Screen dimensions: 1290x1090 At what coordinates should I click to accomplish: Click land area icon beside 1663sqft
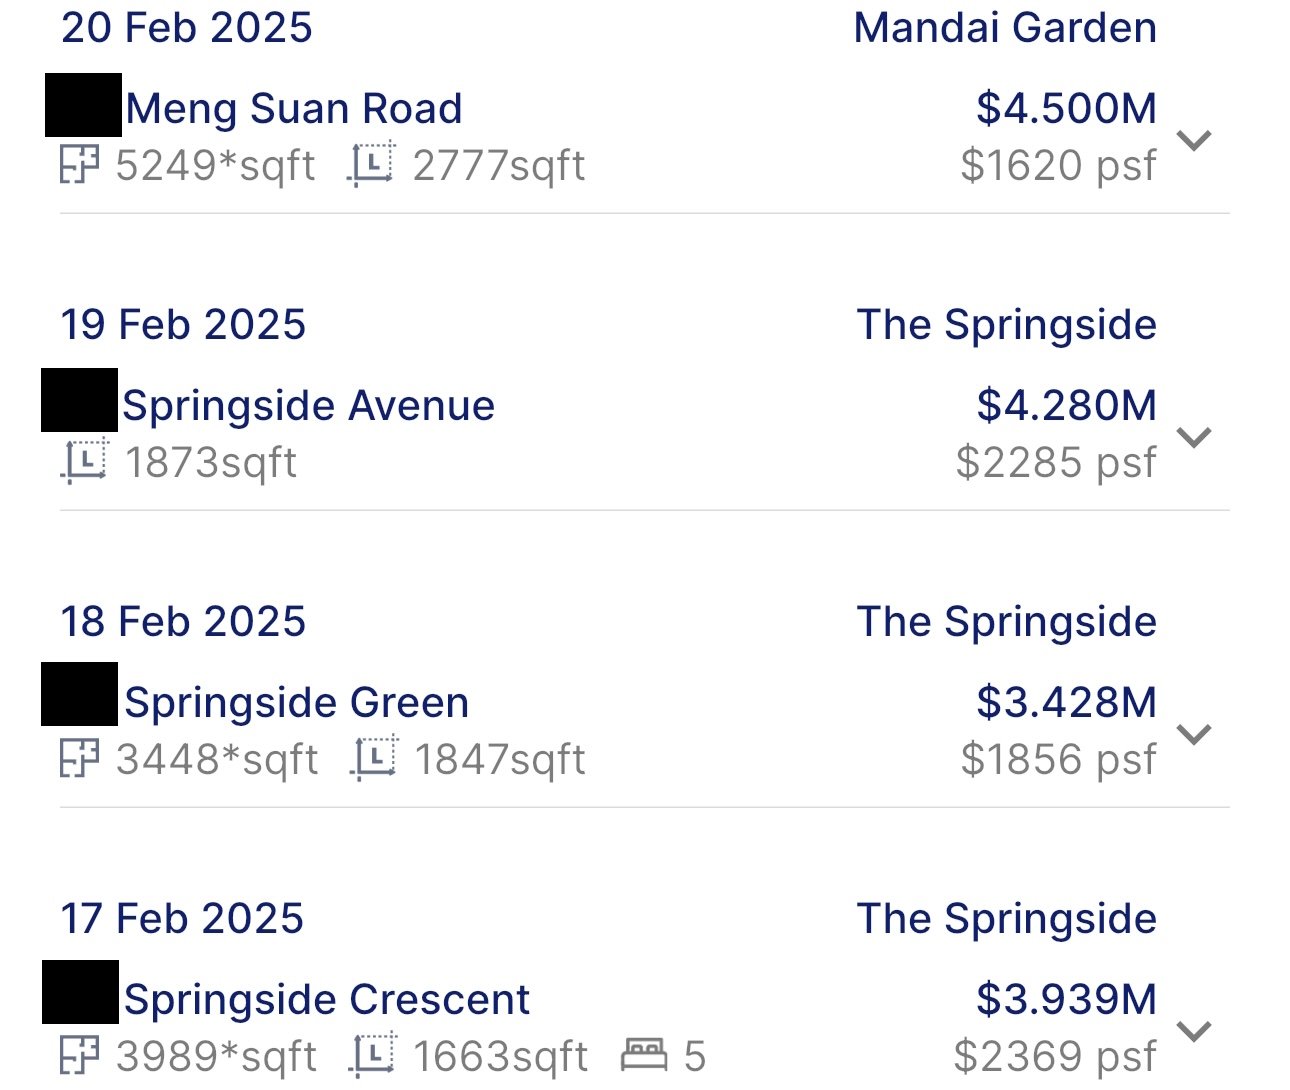click(x=372, y=1055)
